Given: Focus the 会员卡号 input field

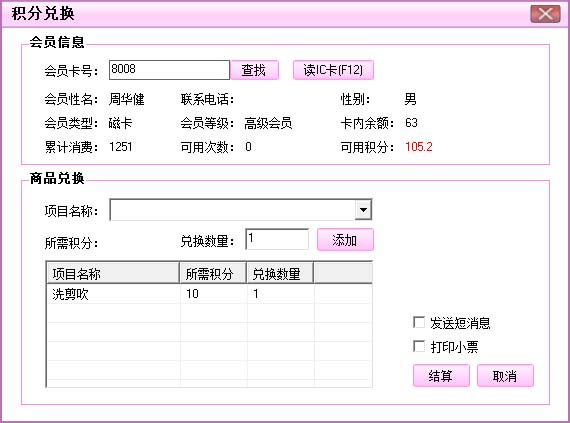Looking at the screenshot, I should 169,70.
